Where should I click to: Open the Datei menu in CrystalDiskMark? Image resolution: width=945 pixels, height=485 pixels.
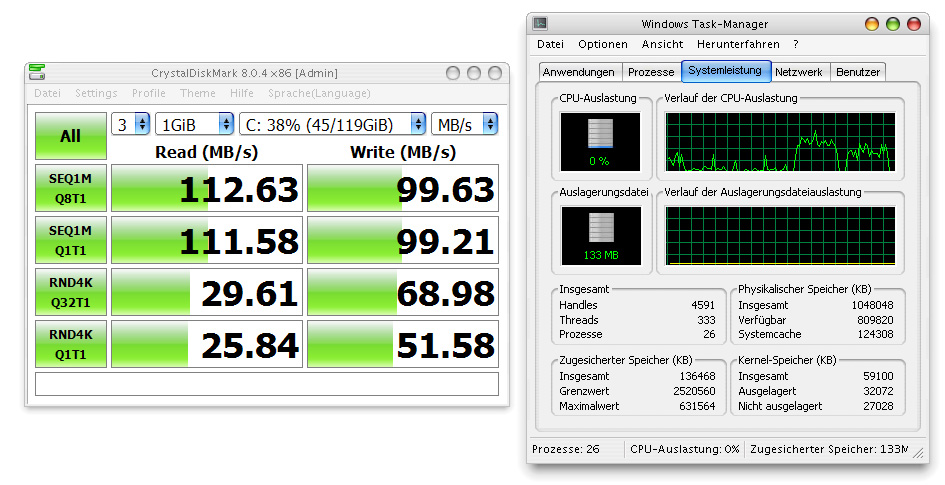tap(47, 93)
